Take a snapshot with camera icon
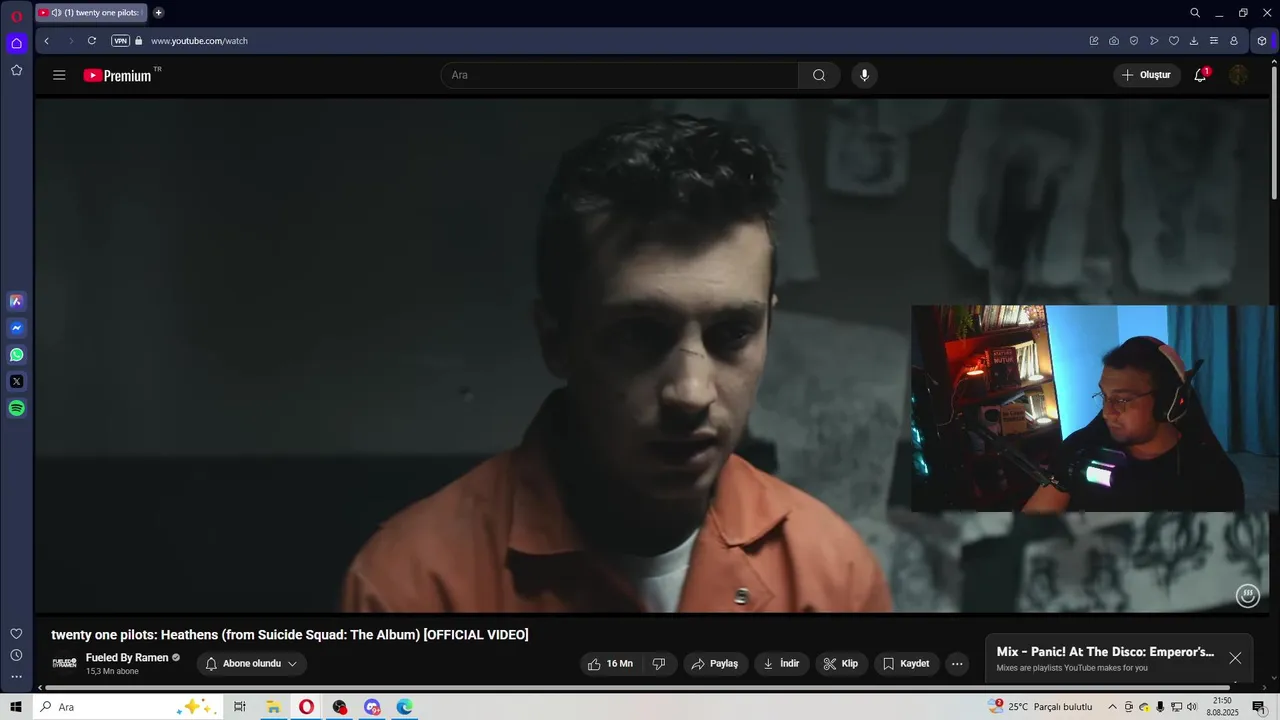This screenshot has height=720, width=1280. click(x=1114, y=41)
